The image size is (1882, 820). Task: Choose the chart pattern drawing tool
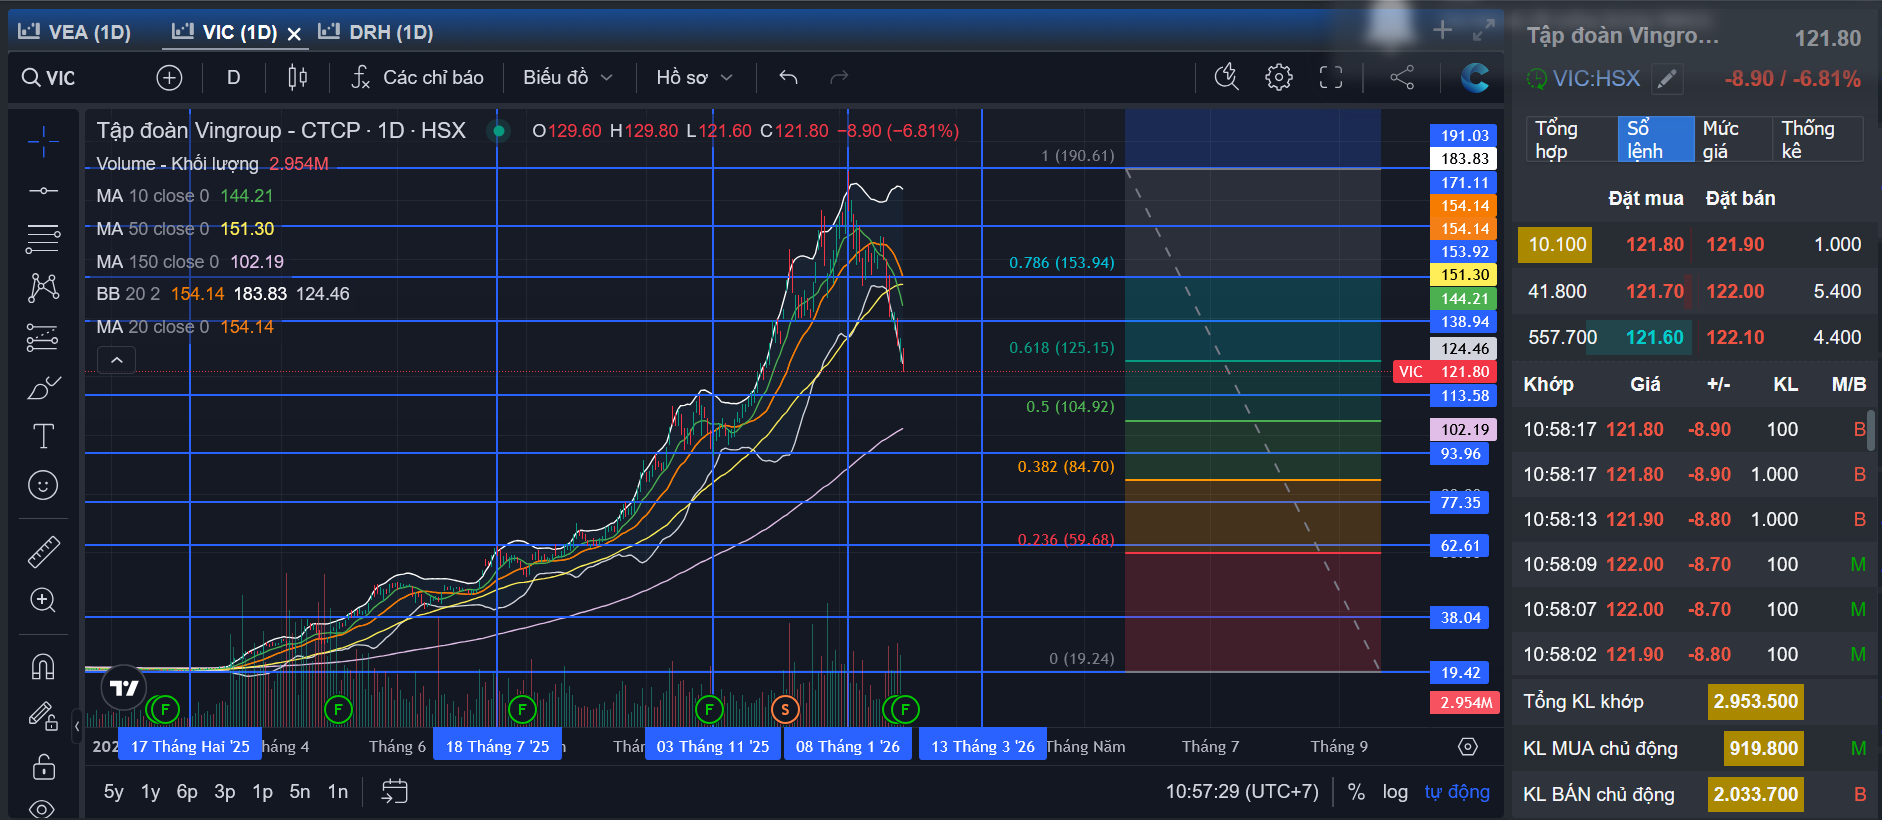pyautogui.click(x=42, y=288)
